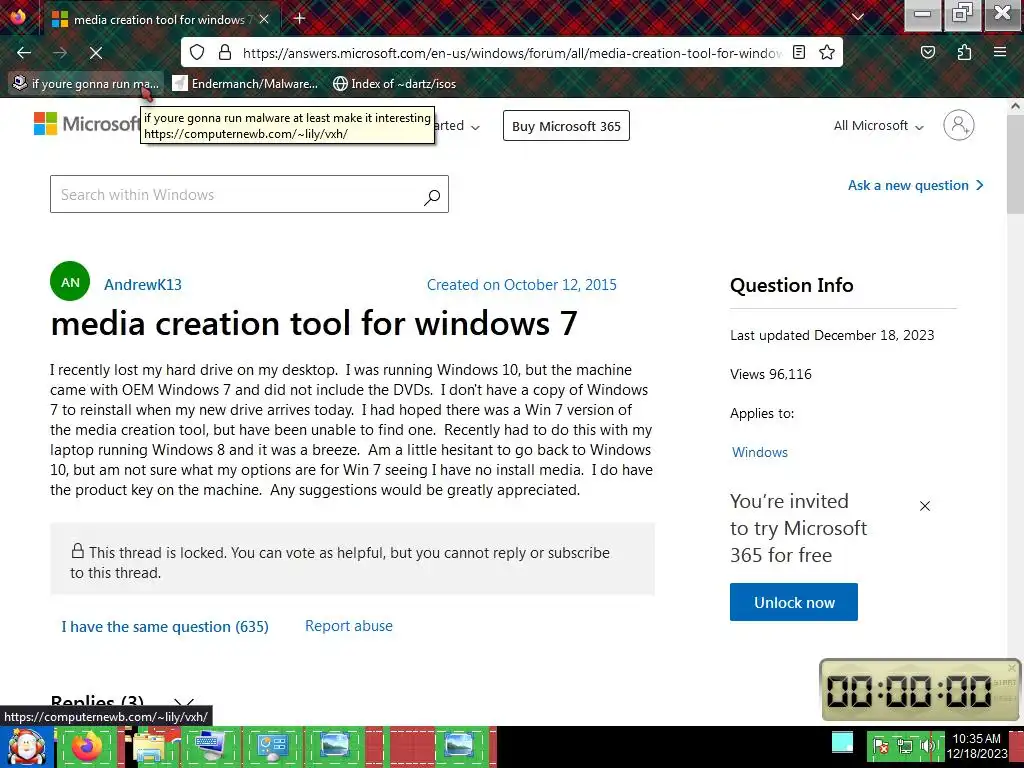Image resolution: width=1024 pixels, height=768 pixels.
Task: Stop loading the current page
Action: pyautogui.click(x=96, y=52)
